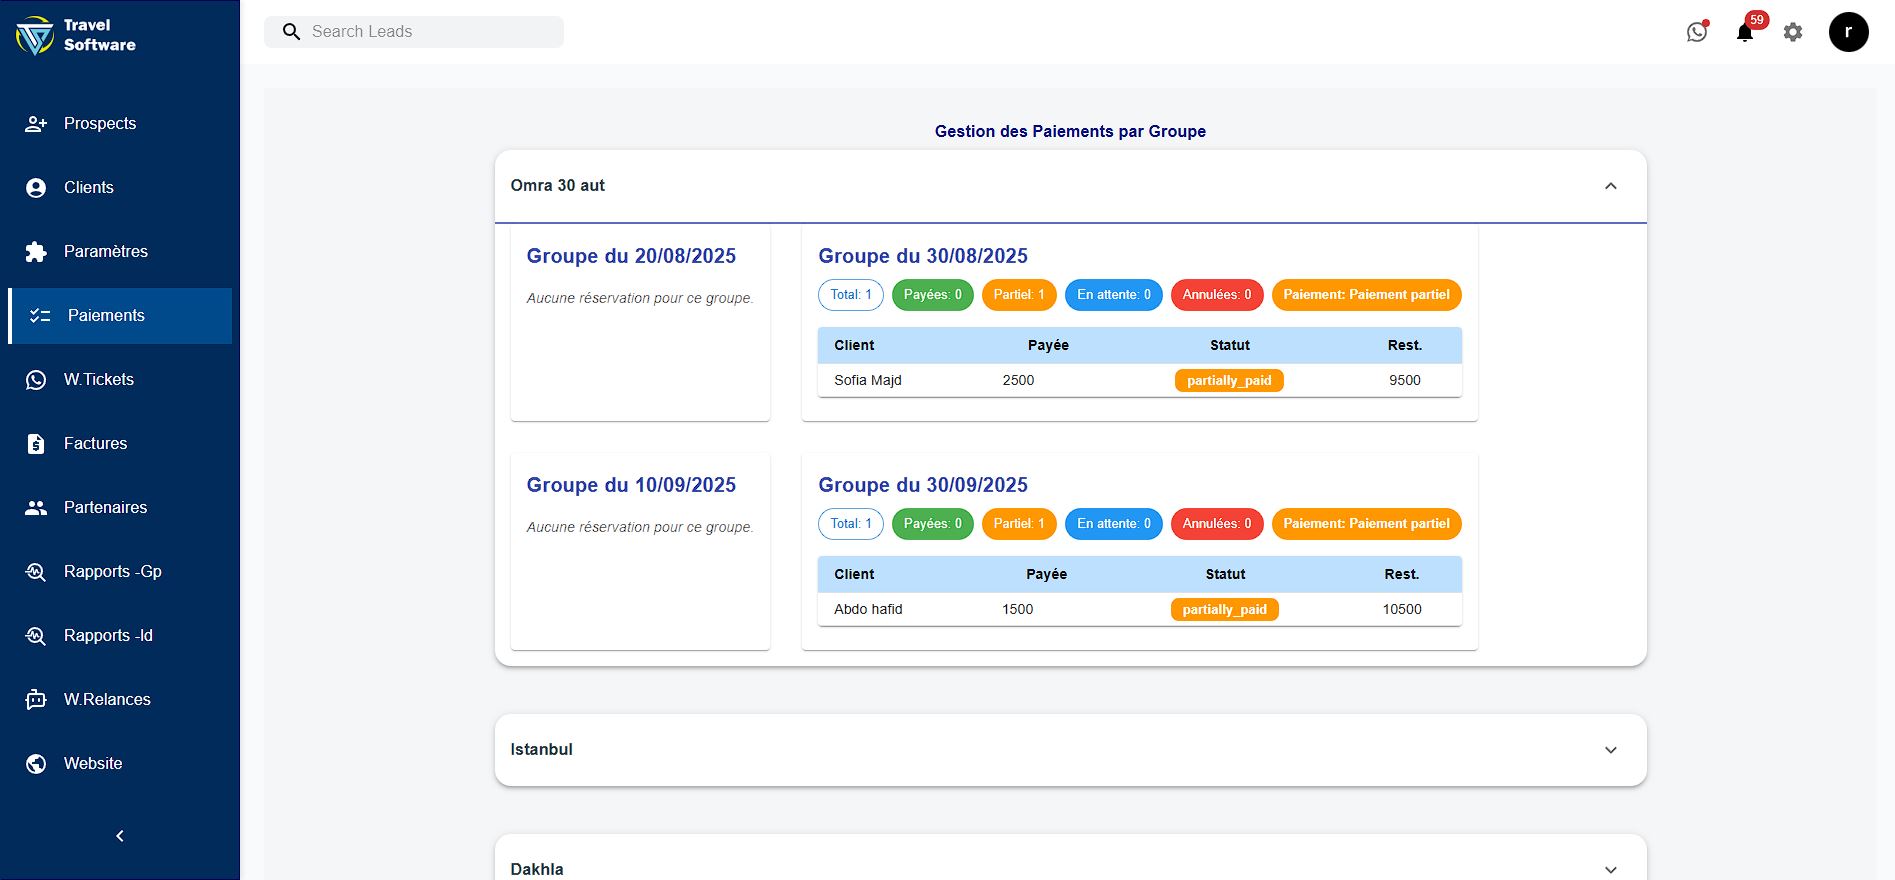Image resolution: width=1895 pixels, height=880 pixels.
Task: Select the Rapports -Gp menu item
Action: (x=112, y=572)
